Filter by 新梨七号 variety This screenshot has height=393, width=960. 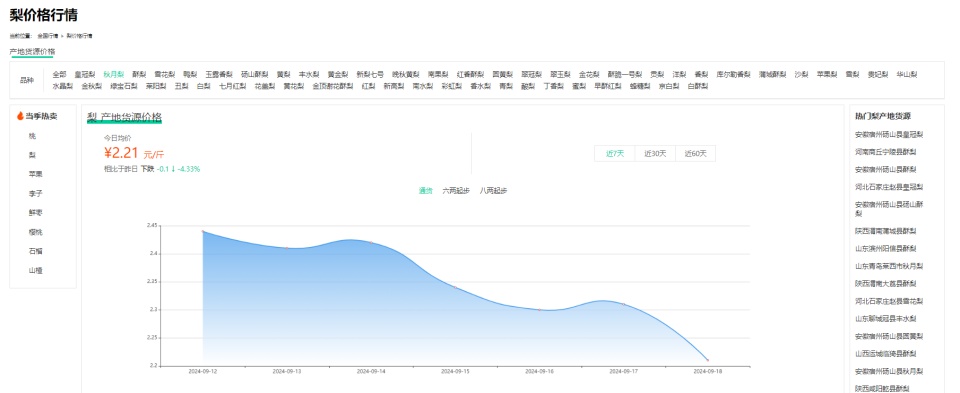370,74
